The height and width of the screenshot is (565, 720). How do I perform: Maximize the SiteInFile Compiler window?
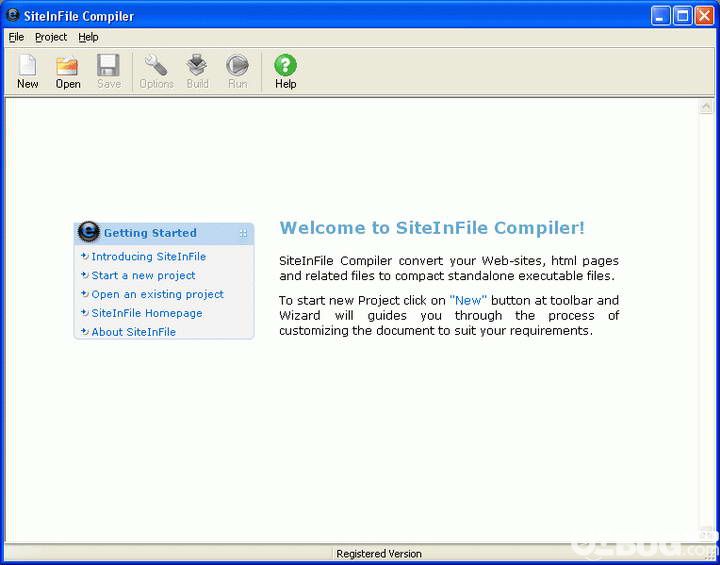(682, 16)
